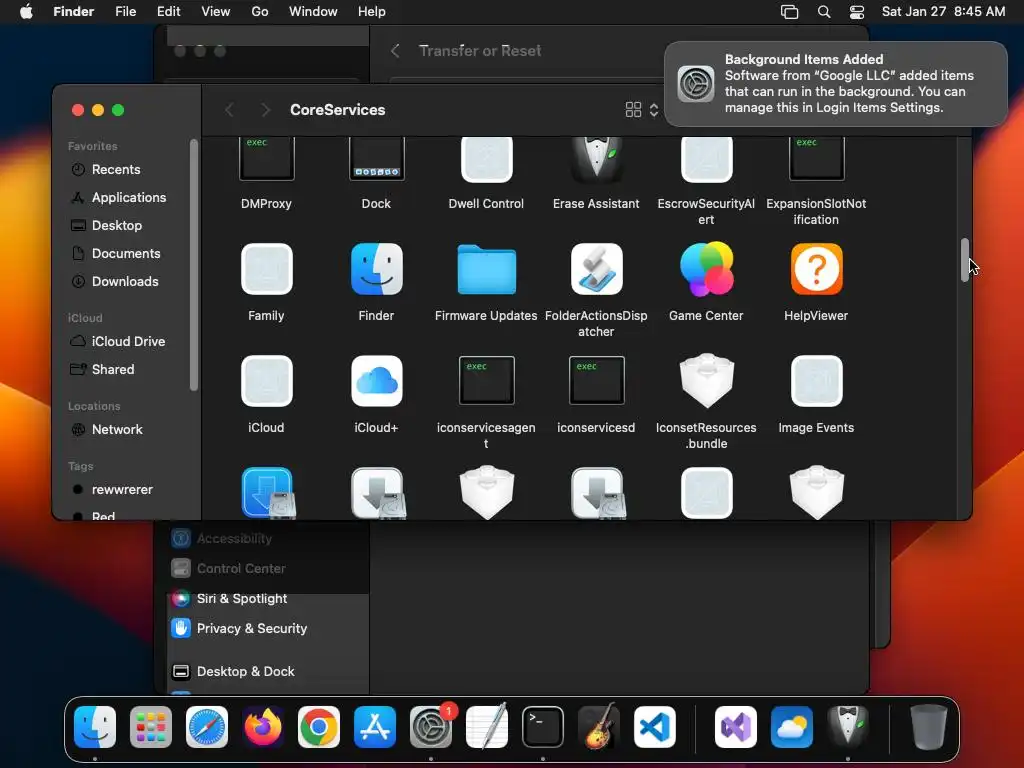The width and height of the screenshot is (1024, 768).
Task: Select the Firmware Updates folder
Action: 487,269
